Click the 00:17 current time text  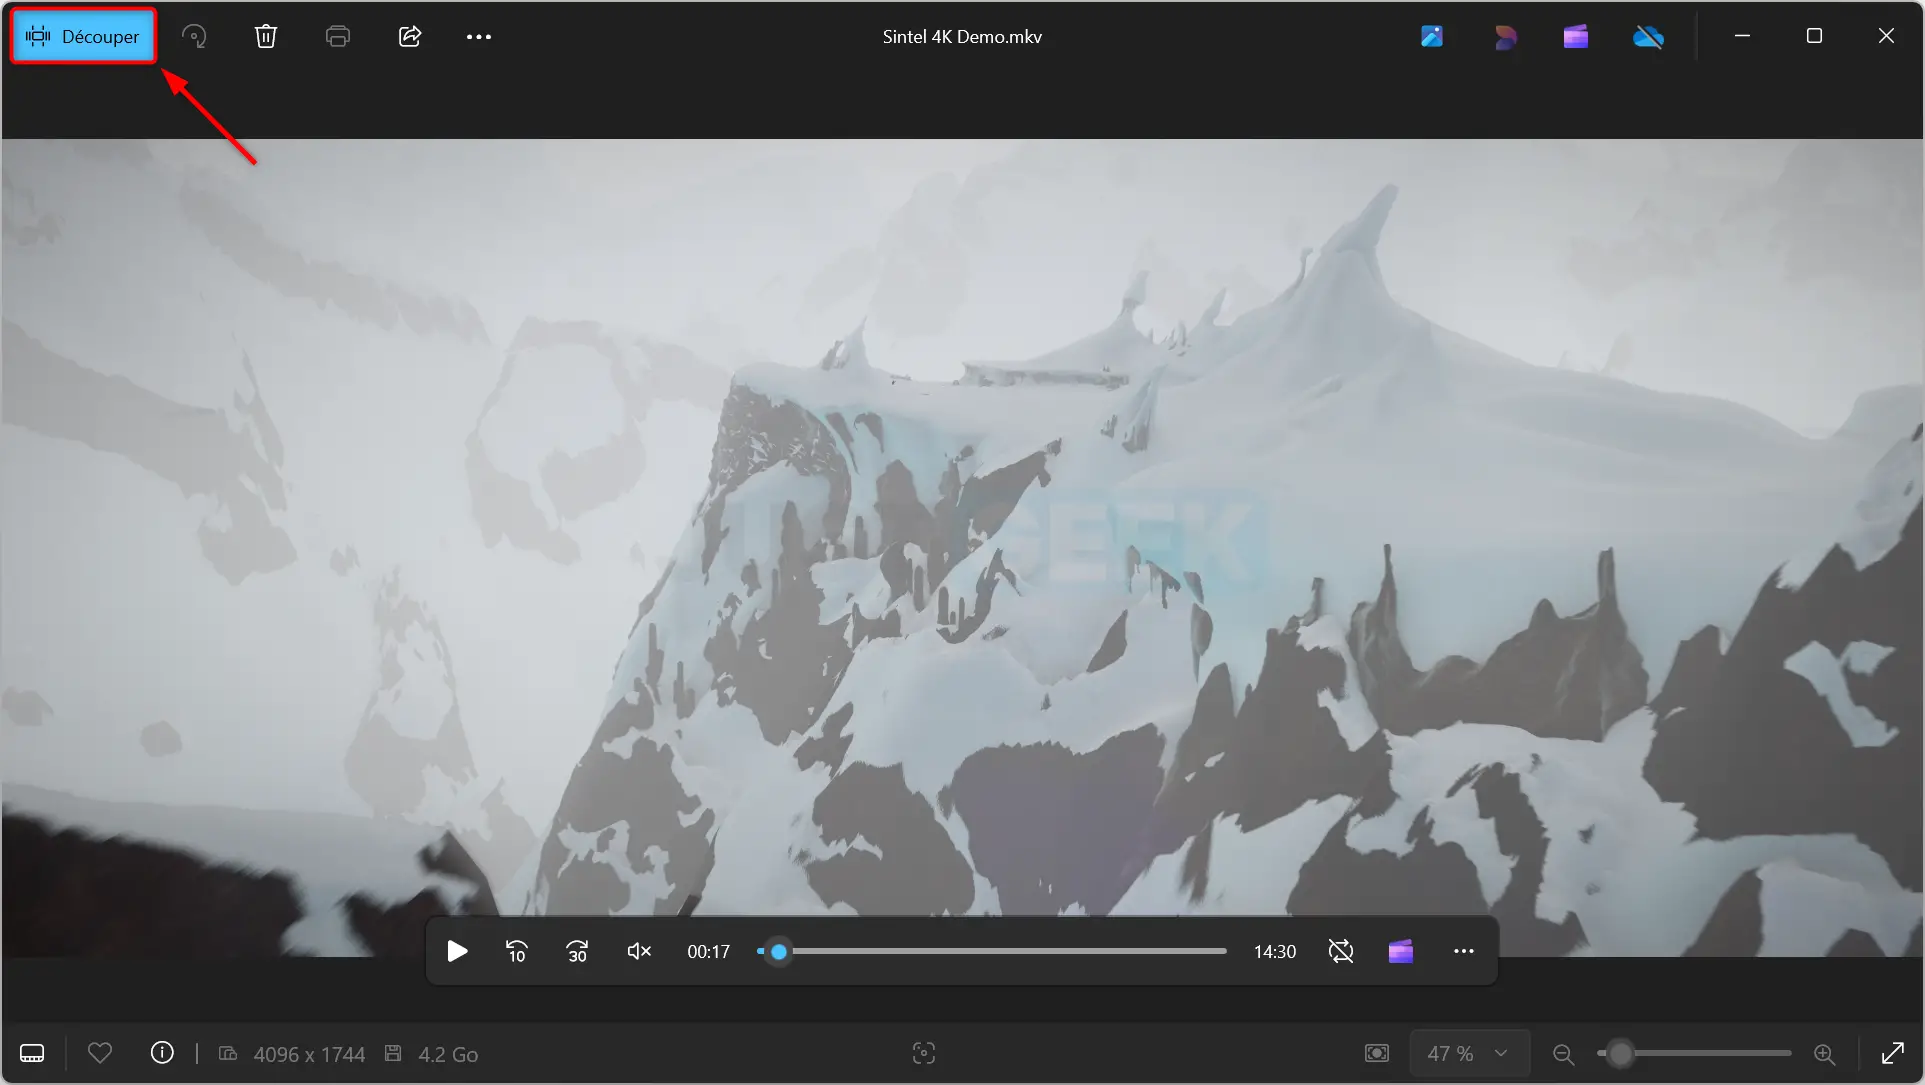(708, 952)
